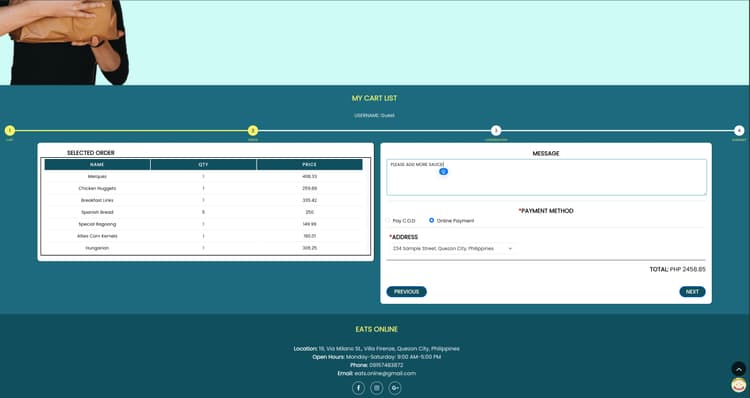The height and width of the screenshot is (398, 750).
Task: Open the Facebook page icon
Action: click(x=358, y=388)
